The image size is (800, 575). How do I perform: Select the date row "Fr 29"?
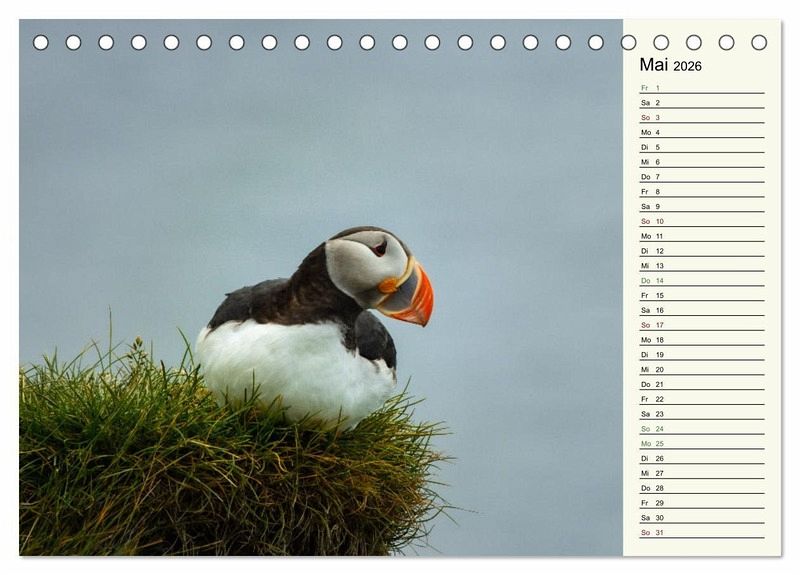pos(702,502)
